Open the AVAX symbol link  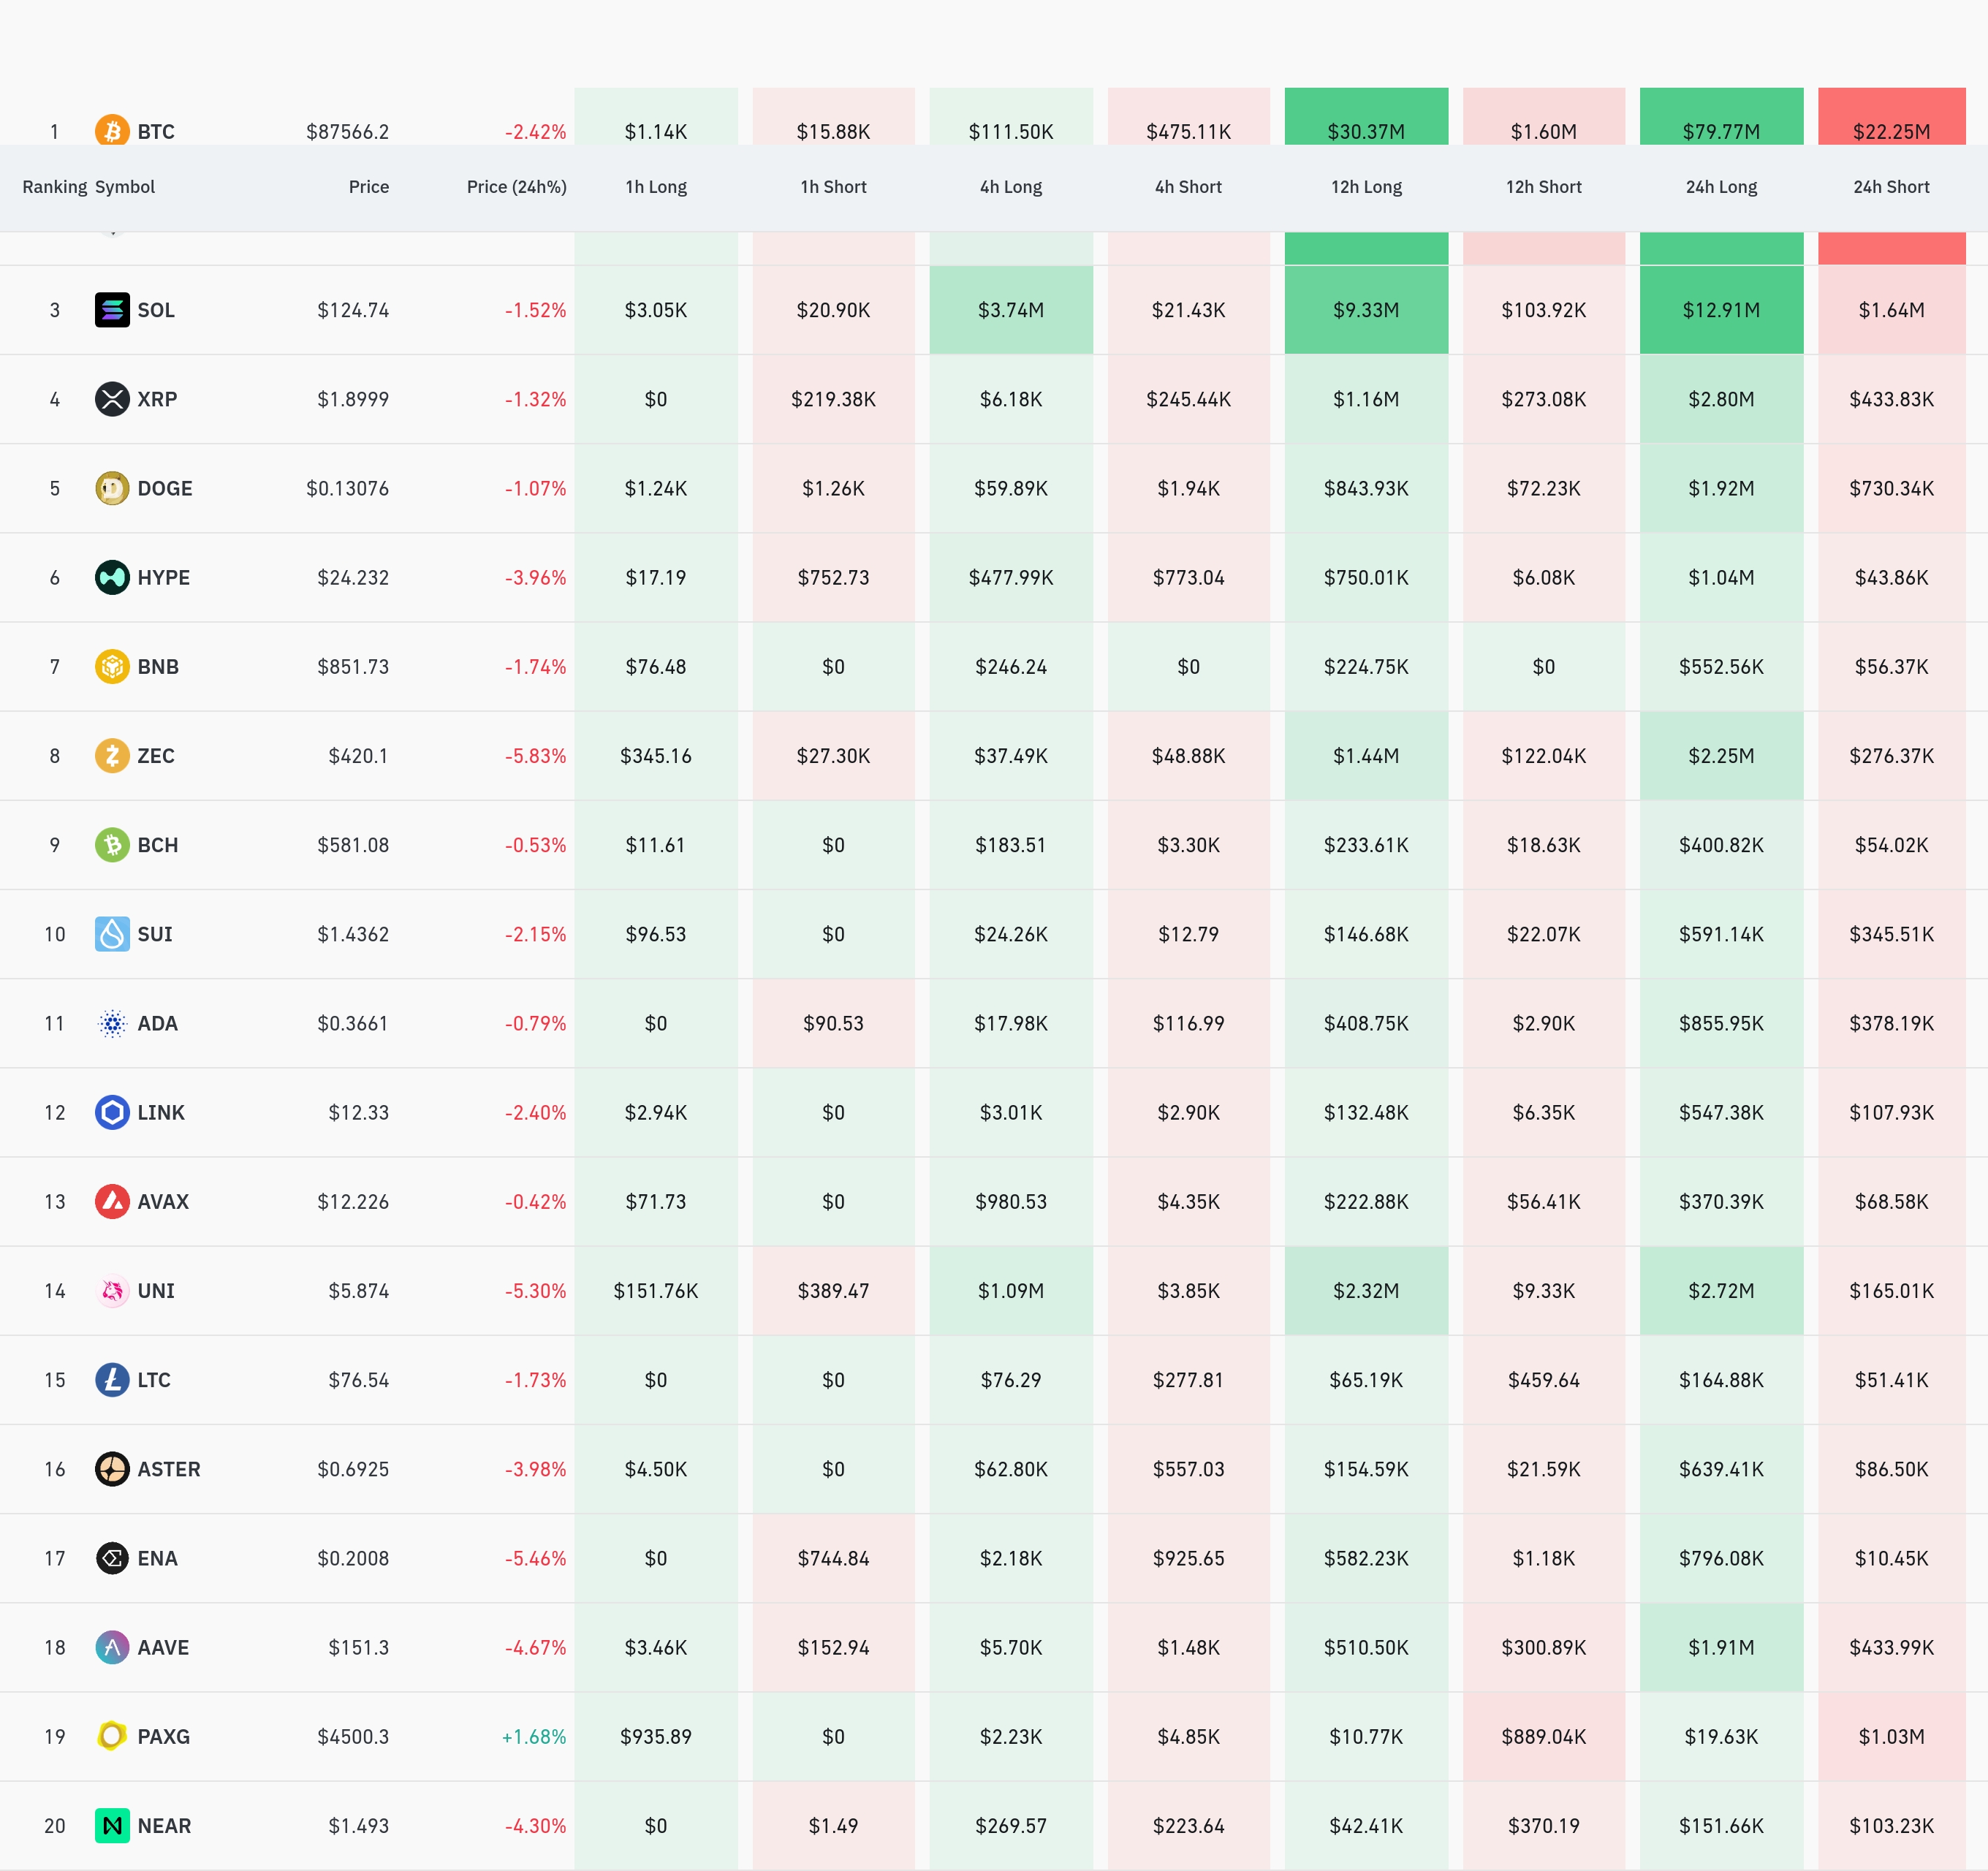click(x=163, y=1201)
